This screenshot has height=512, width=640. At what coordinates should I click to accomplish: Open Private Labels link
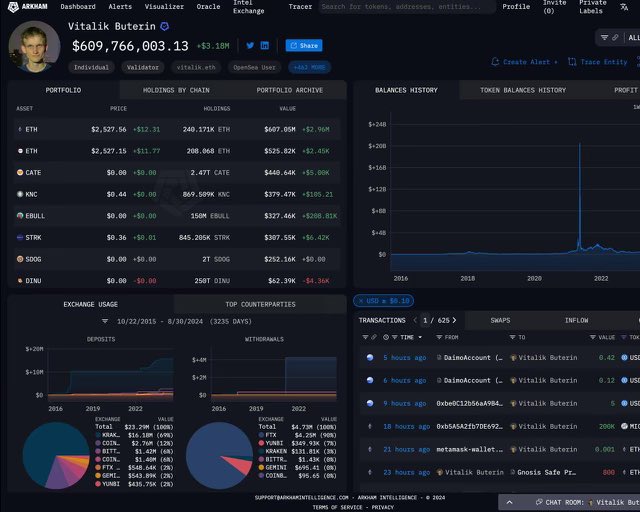[592, 7]
